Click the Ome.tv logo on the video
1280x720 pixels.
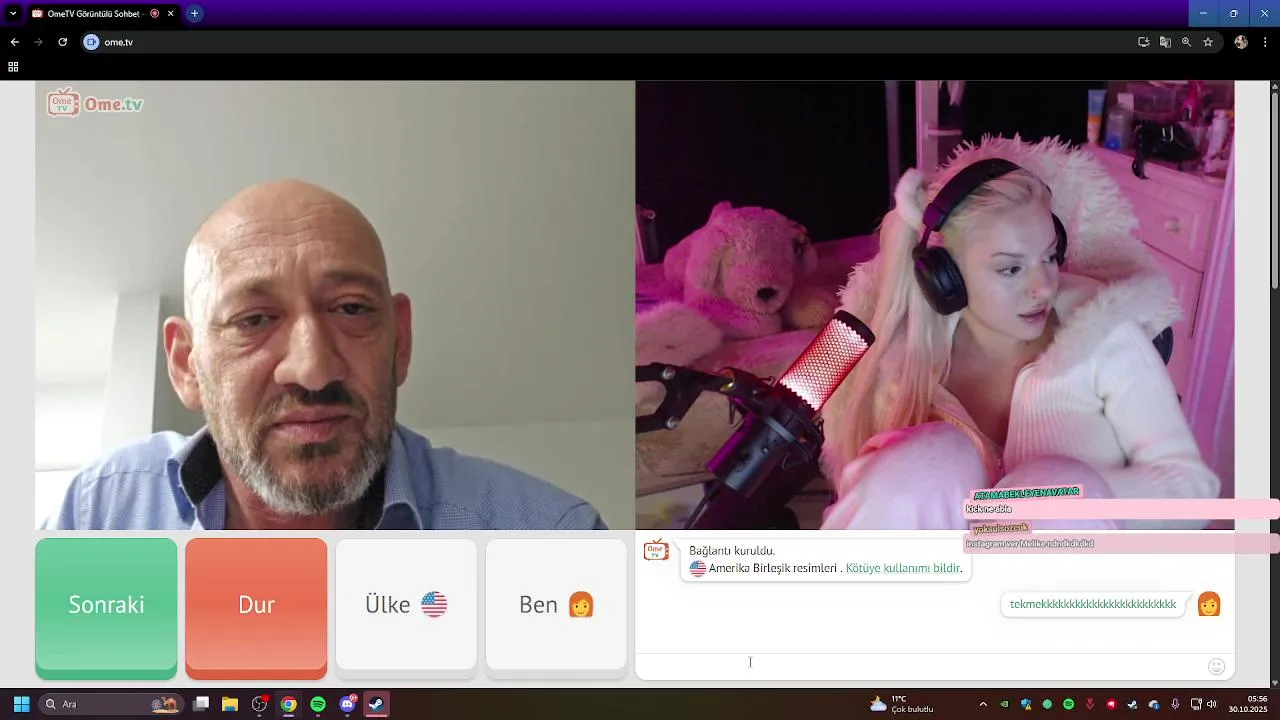point(95,103)
